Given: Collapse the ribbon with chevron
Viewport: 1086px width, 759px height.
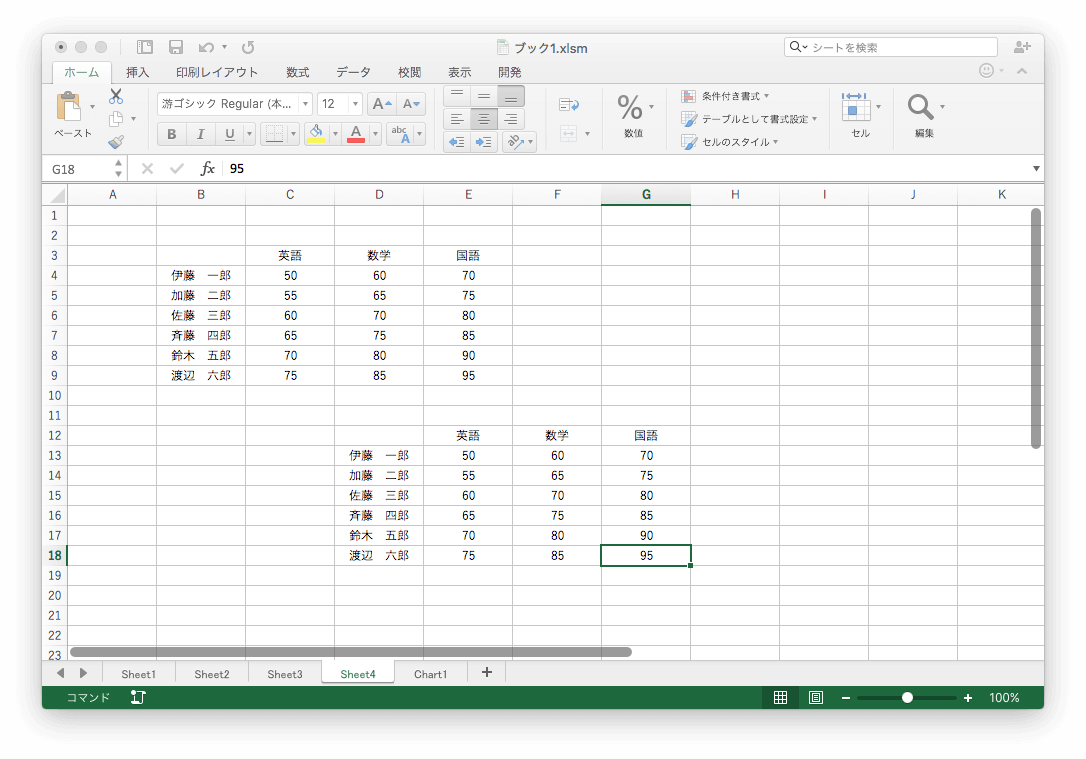Looking at the screenshot, I should (1022, 71).
